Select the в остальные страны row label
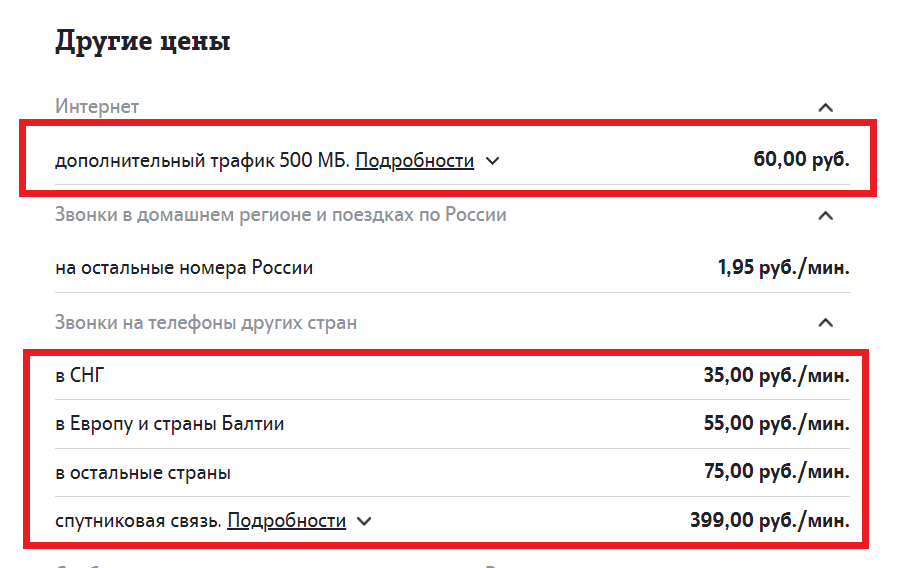 tap(142, 472)
